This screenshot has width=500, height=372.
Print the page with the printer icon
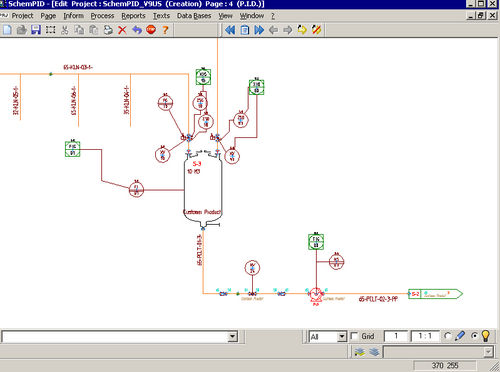(x=108, y=30)
